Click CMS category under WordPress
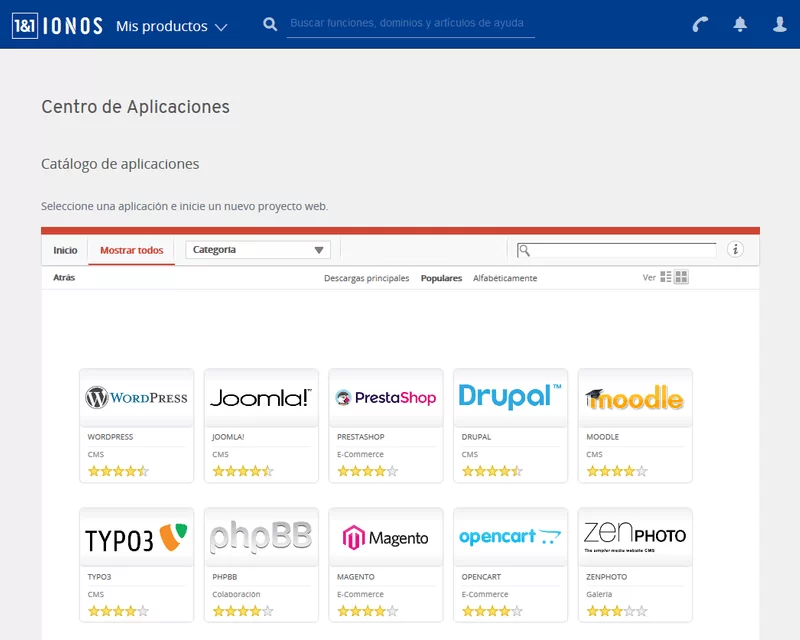Image resolution: width=800 pixels, height=640 pixels. click(x=96, y=454)
